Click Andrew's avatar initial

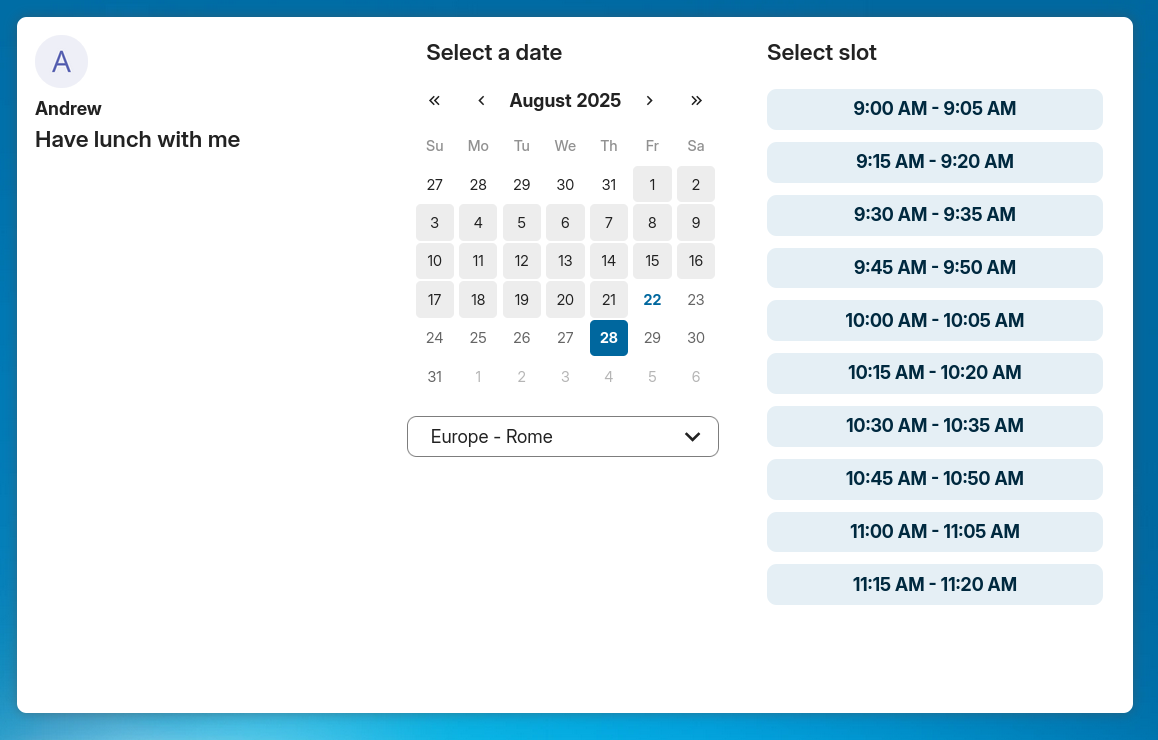(61, 61)
